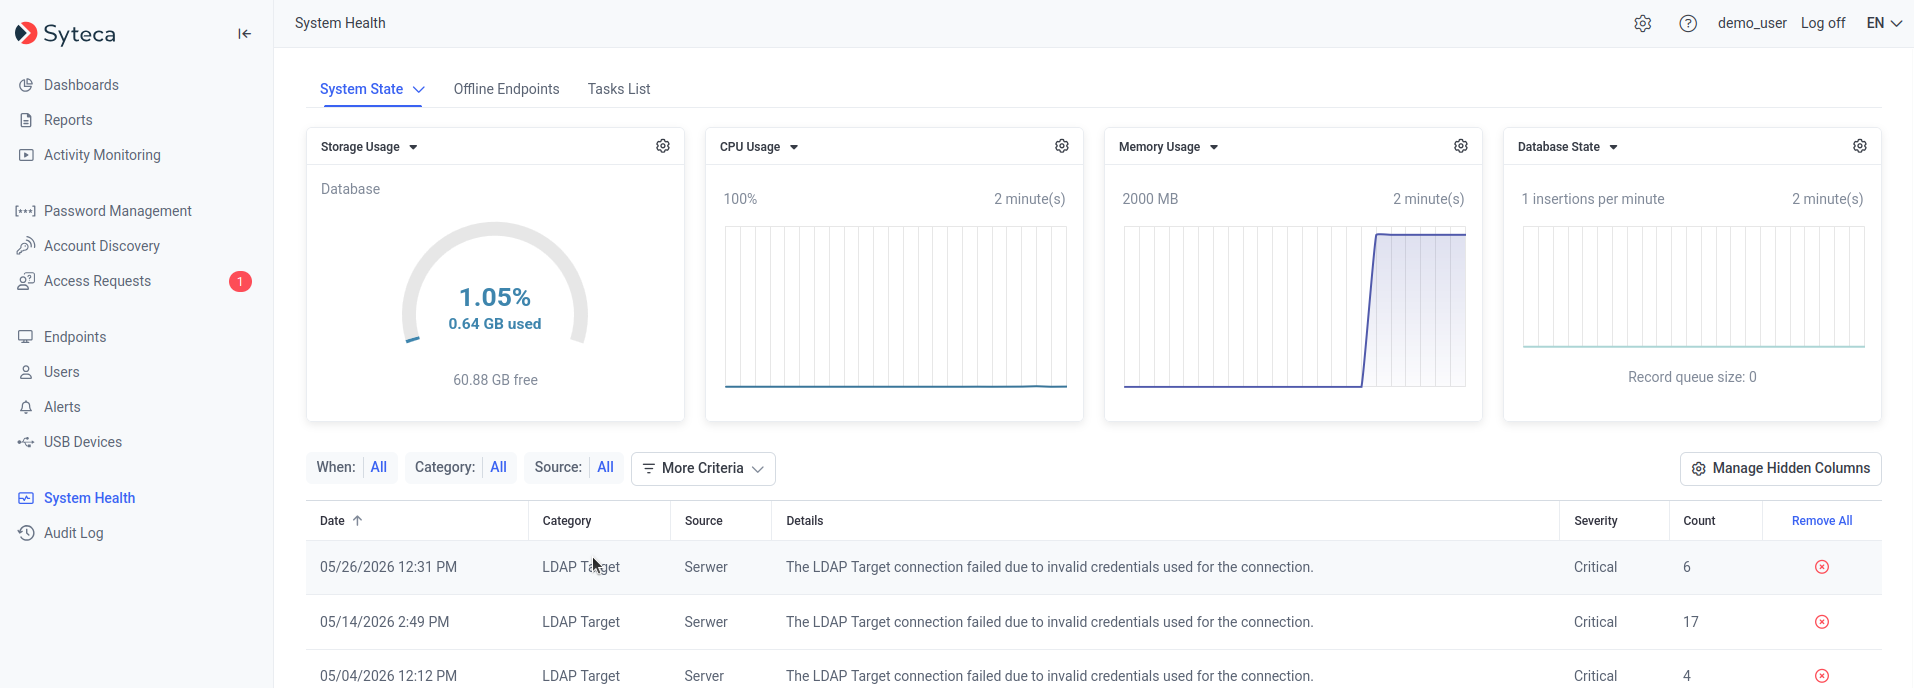The height and width of the screenshot is (688, 1914).
Task: Switch to Offline Endpoints tab
Action: pyautogui.click(x=506, y=89)
